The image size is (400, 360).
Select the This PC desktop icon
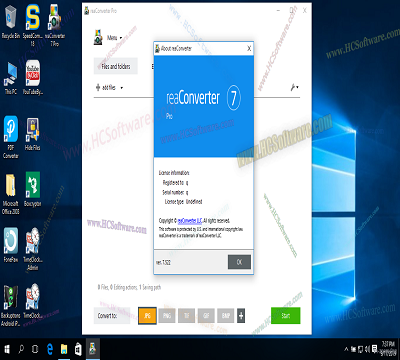tap(11, 78)
